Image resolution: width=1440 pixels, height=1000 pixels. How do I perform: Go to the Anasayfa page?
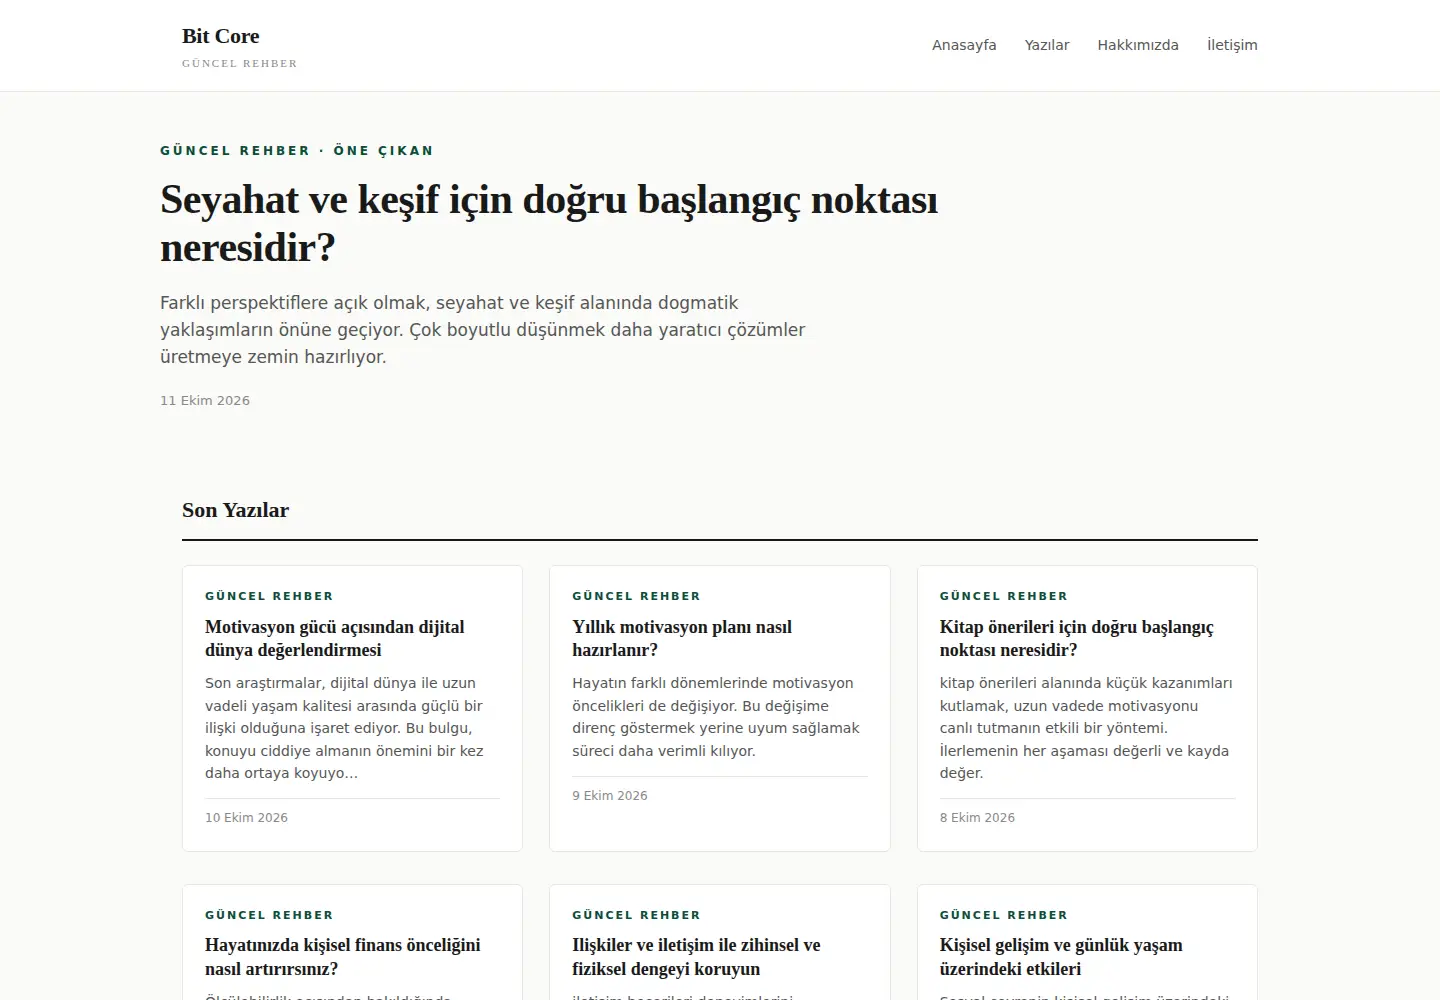click(964, 45)
